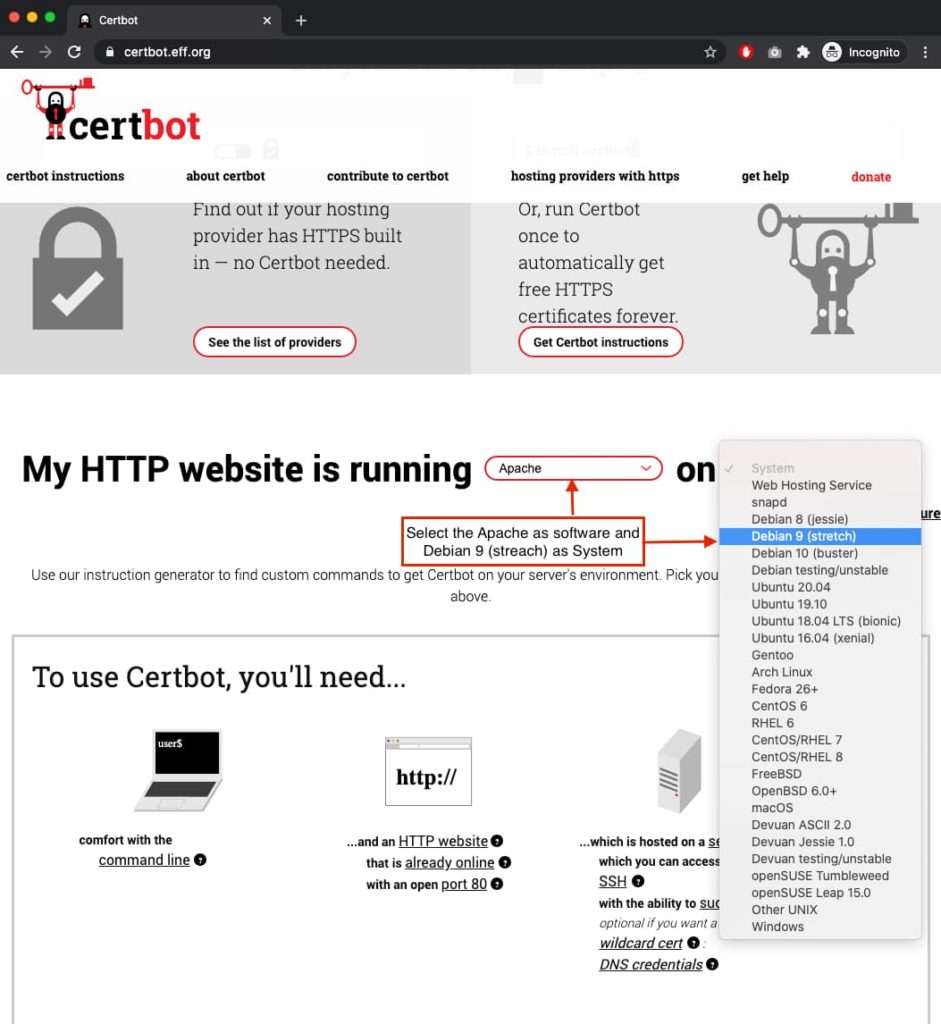Open hosting providers with https nav item

595,176
